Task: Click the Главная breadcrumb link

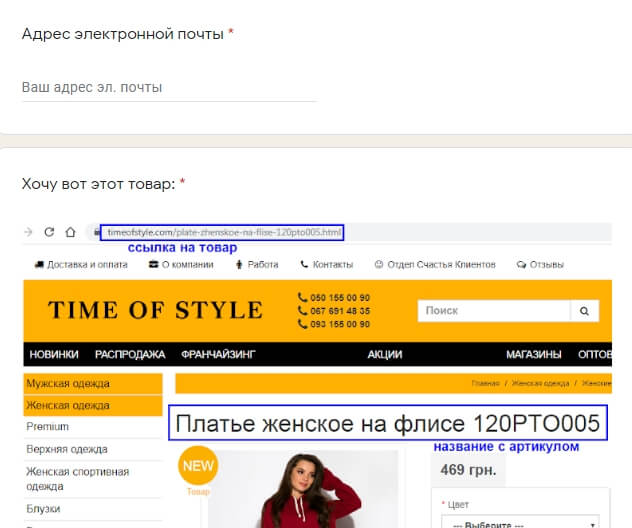Action: [x=485, y=383]
